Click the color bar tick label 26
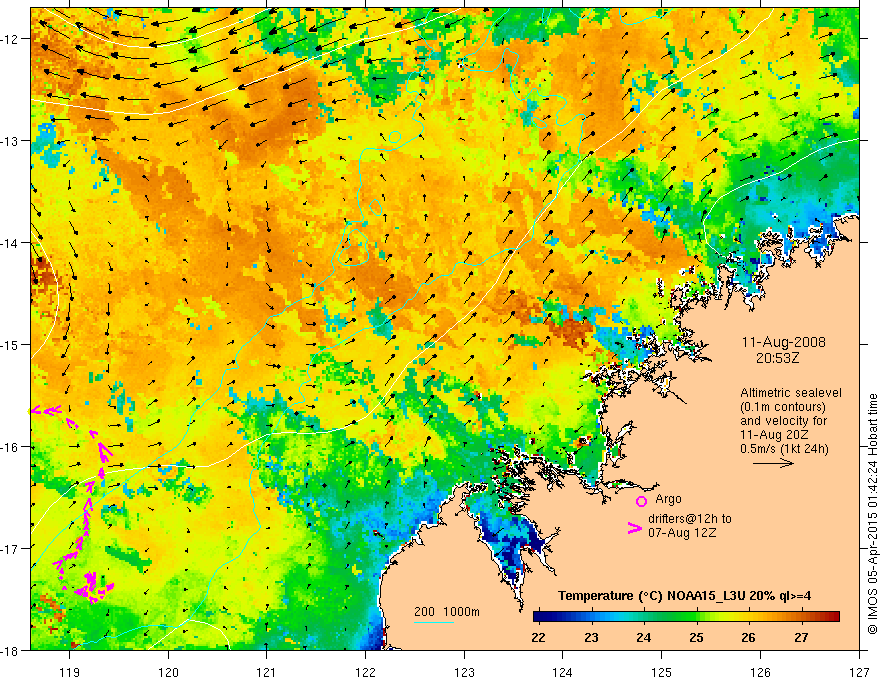Viewport: 880px width, 680px height. point(749,637)
